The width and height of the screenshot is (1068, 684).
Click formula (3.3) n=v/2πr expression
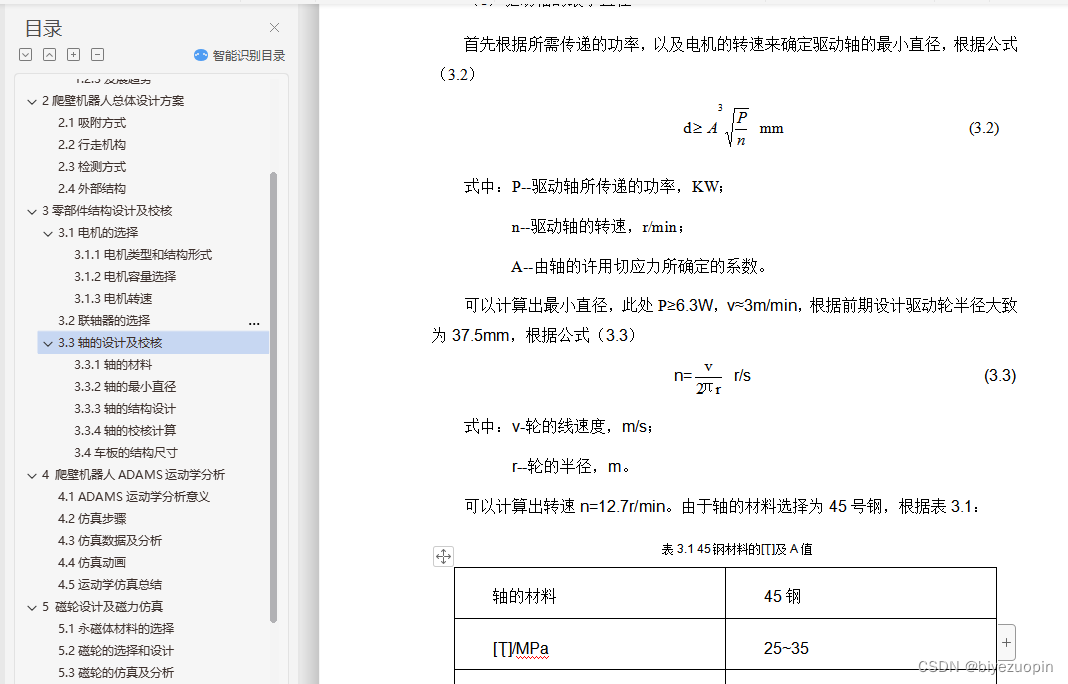(x=712, y=377)
